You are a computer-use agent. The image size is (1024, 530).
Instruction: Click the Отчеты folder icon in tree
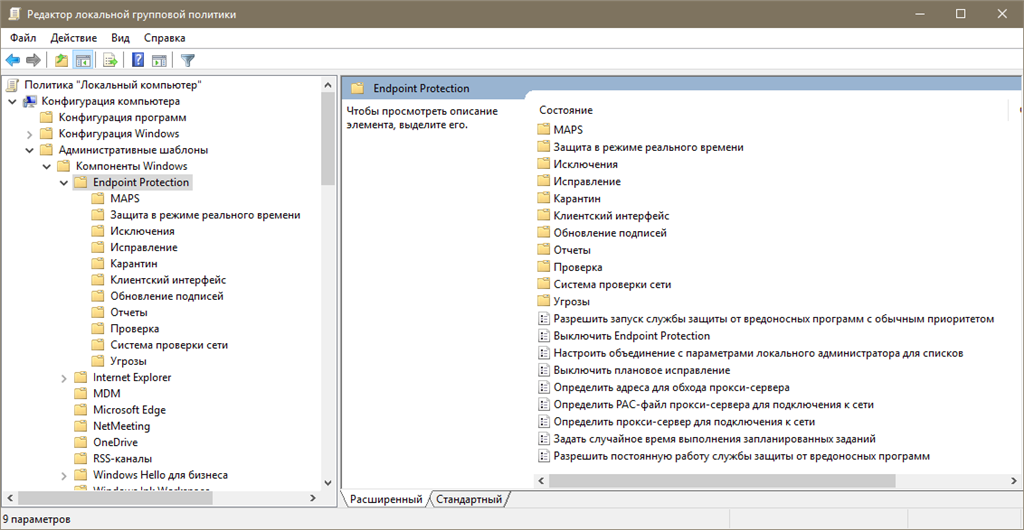pyautogui.click(x=98, y=313)
